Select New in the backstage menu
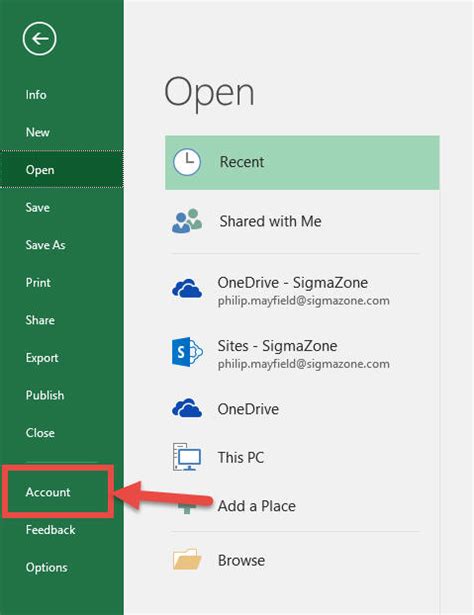Image resolution: width=474 pixels, height=615 pixels. (38, 132)
